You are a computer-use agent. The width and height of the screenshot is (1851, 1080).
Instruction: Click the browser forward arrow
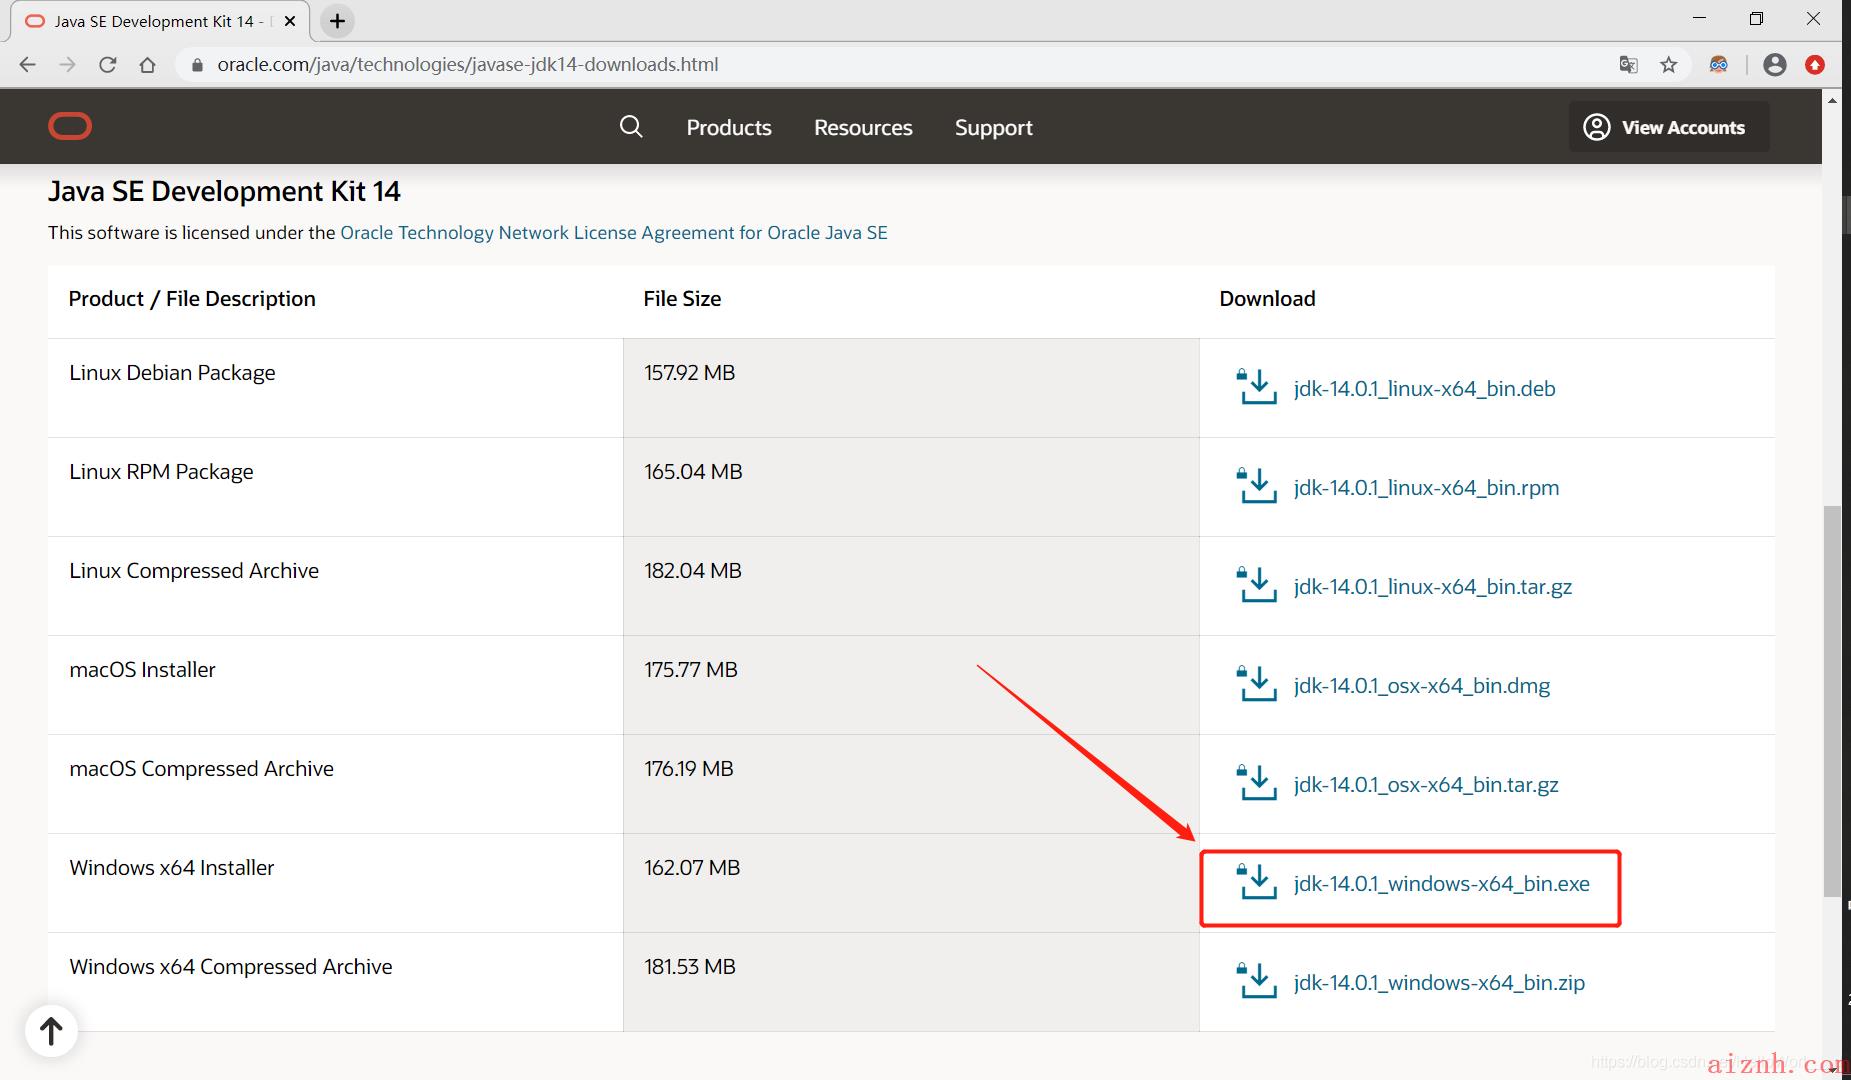click(x=67, y=65)
